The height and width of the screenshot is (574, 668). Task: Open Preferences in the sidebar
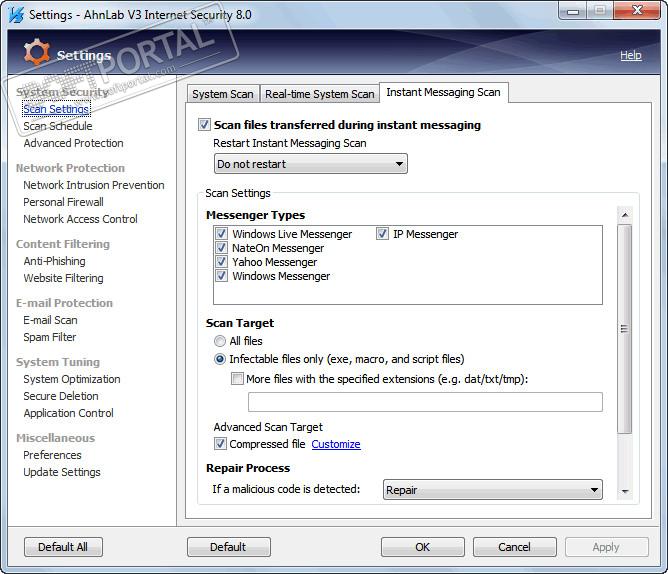[52, 455]
